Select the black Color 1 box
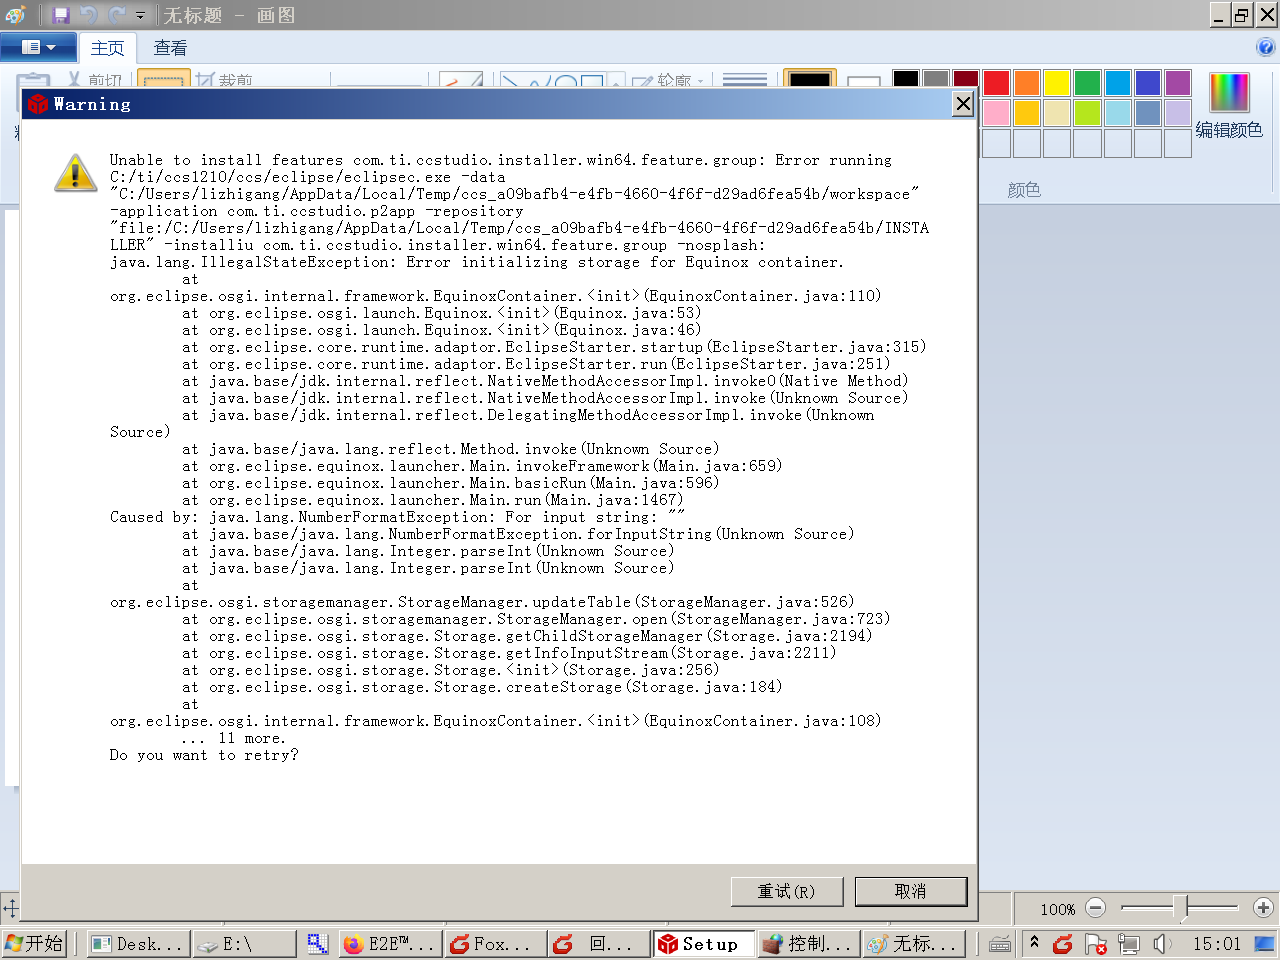The width and height of the screenshot is (1280, 960). (809, 80)
